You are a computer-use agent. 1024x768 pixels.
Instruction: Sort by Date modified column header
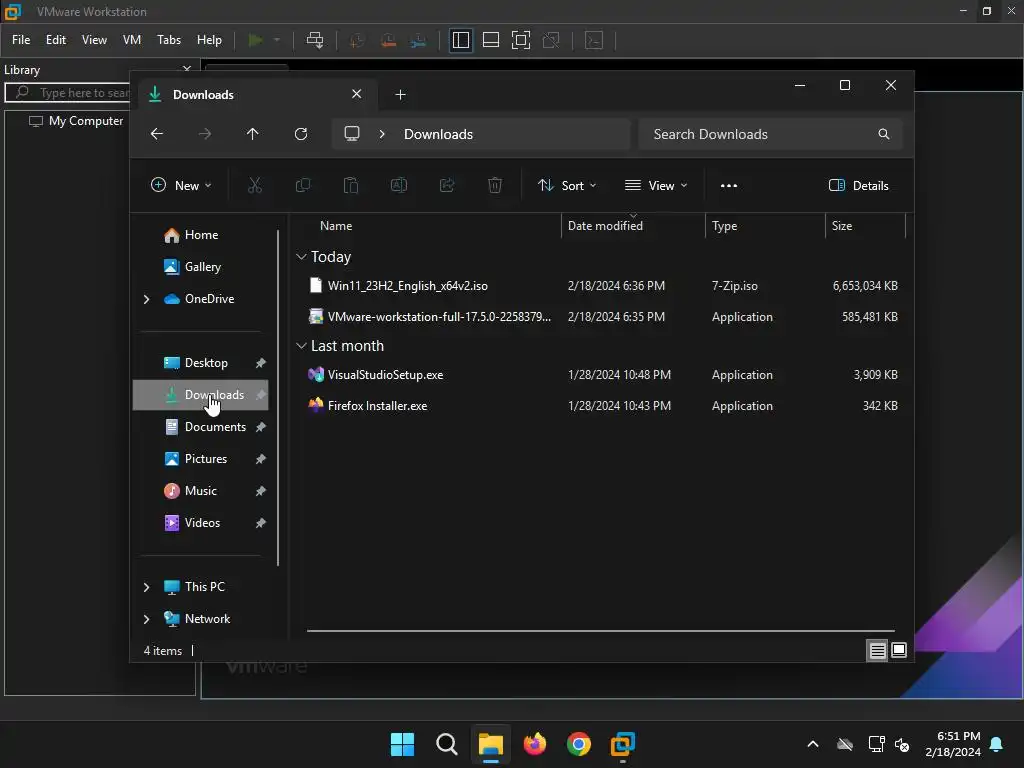coord(633,226)
